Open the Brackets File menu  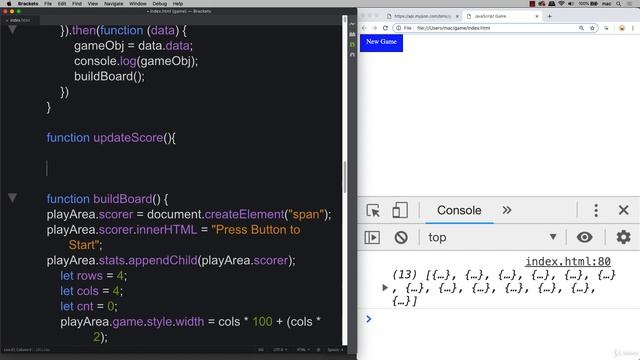click(x=48, y=4)
